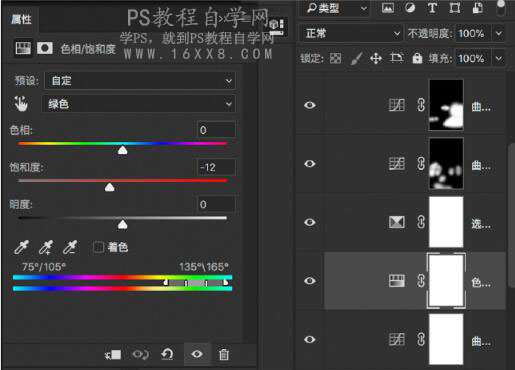Hide the top curves layer via eye icon

[310, 105]
